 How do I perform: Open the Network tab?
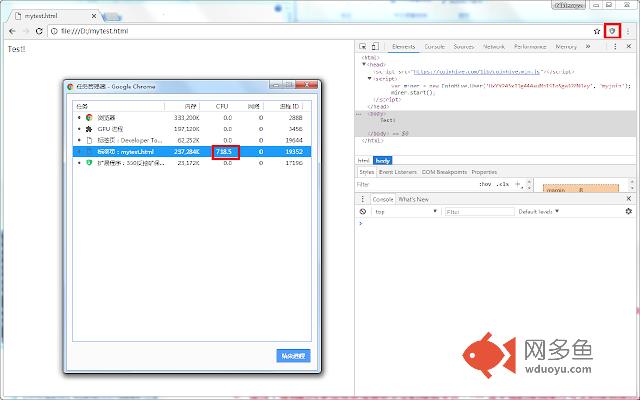point(494,47)
